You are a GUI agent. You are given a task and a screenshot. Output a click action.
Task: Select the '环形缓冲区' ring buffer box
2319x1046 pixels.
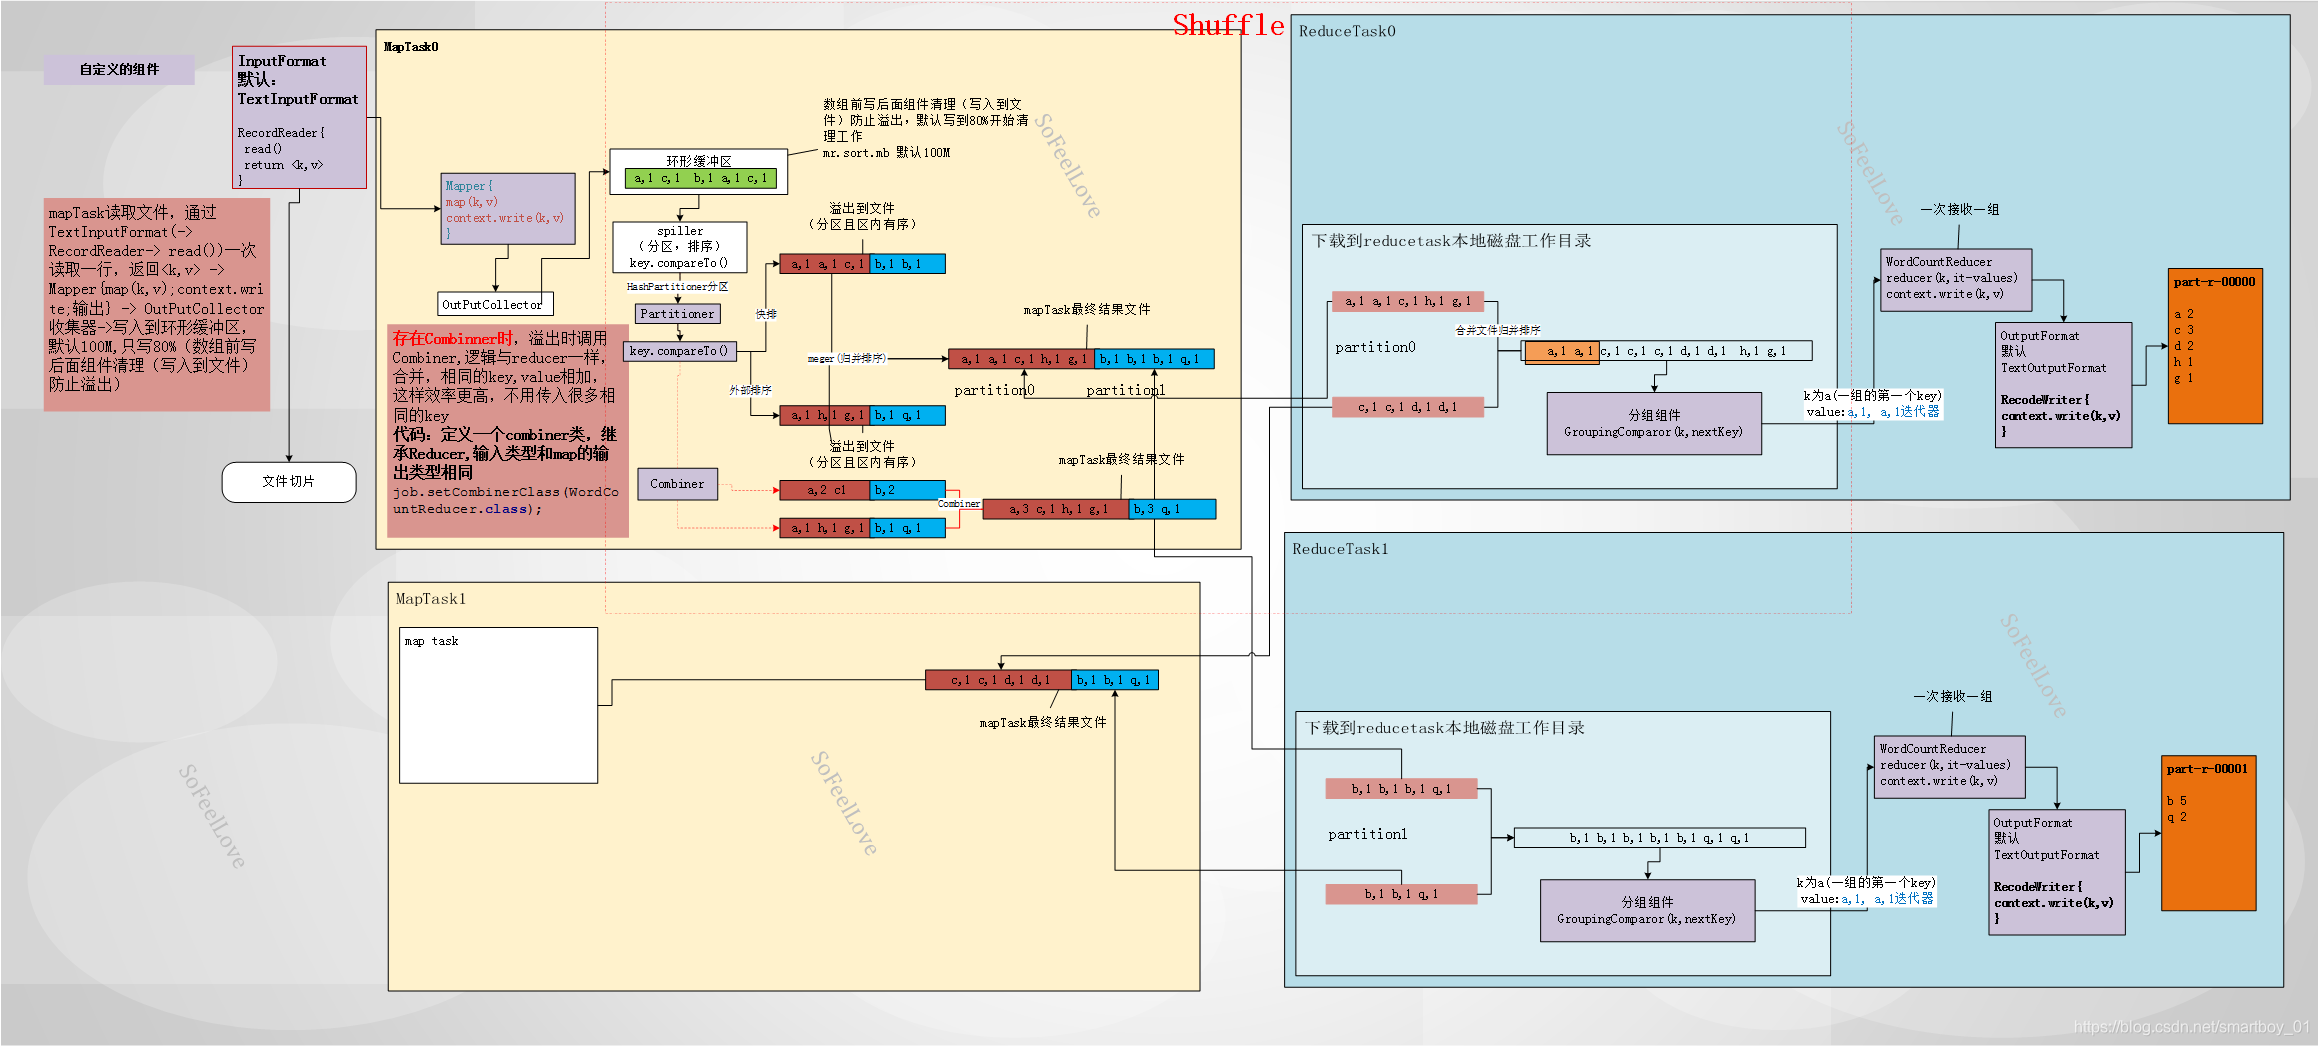699,171
